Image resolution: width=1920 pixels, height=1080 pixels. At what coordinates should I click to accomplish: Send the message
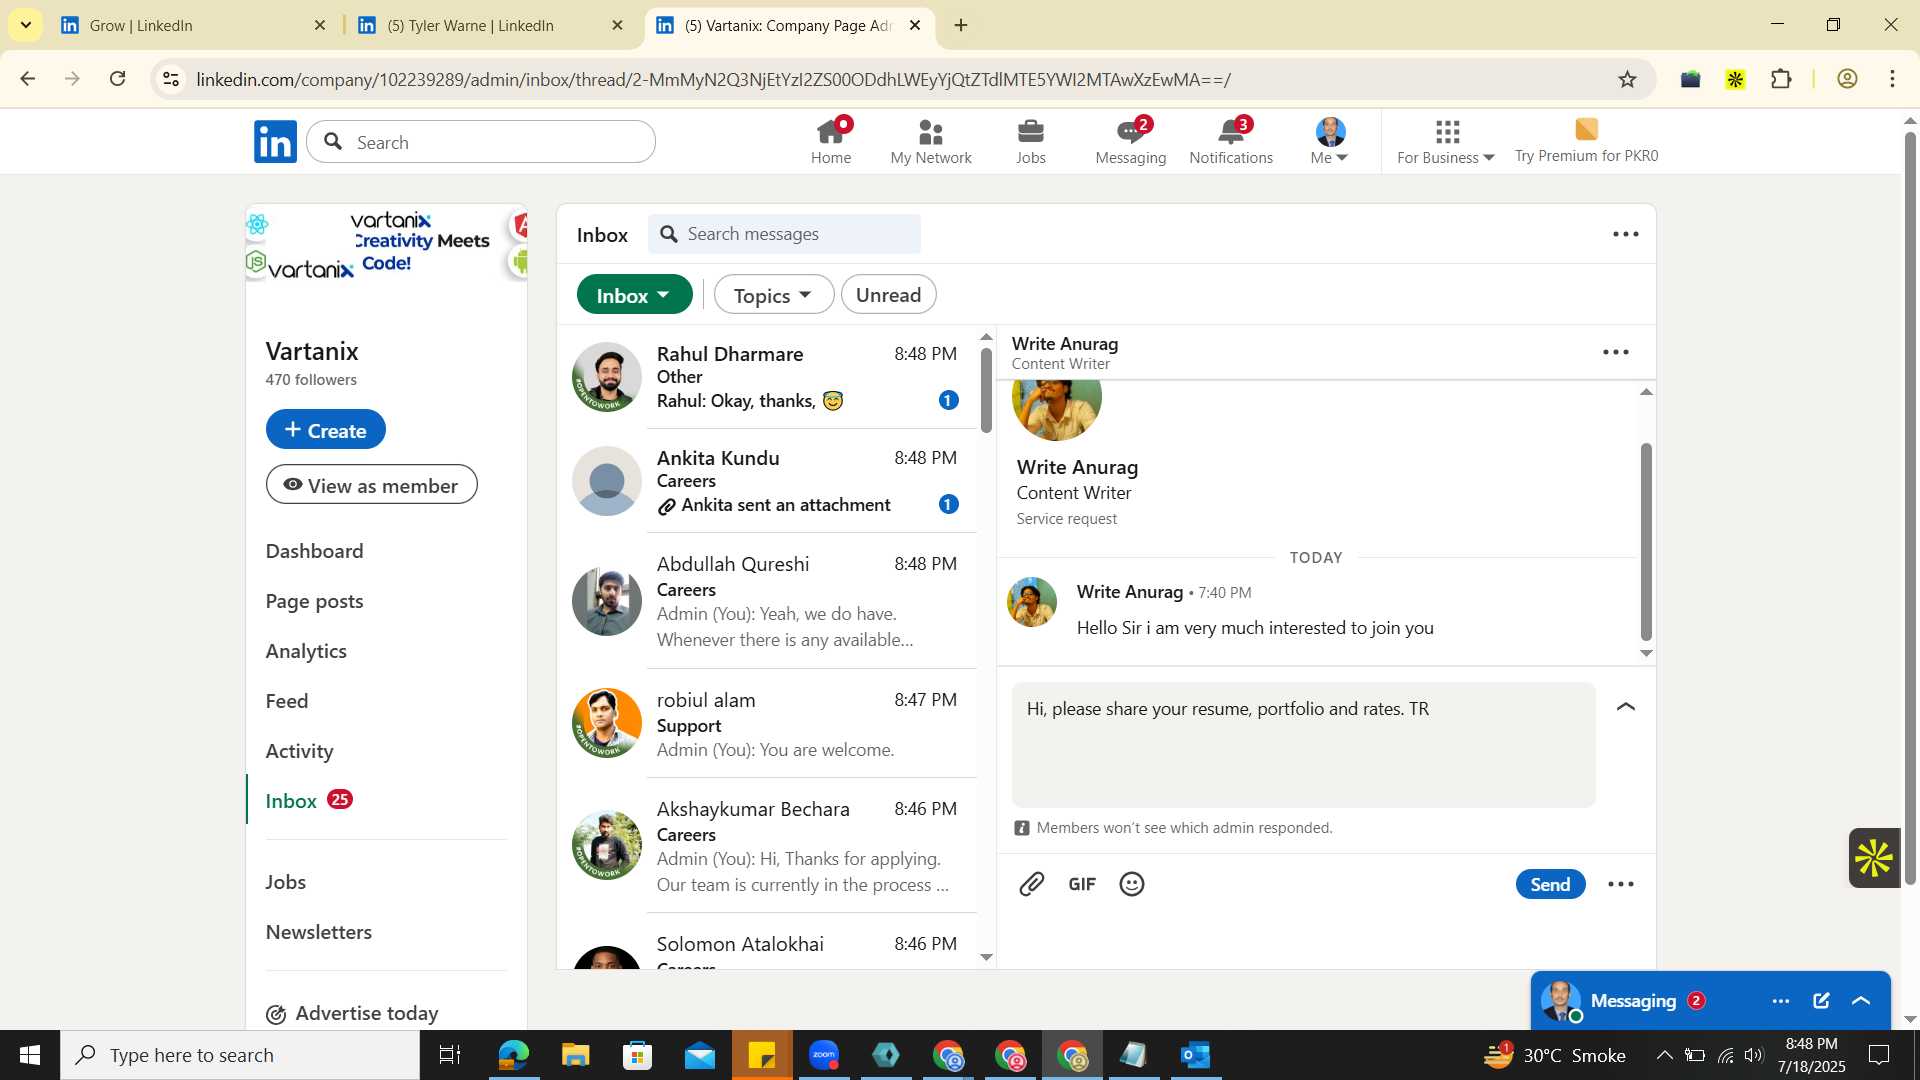click(1550, 884)
